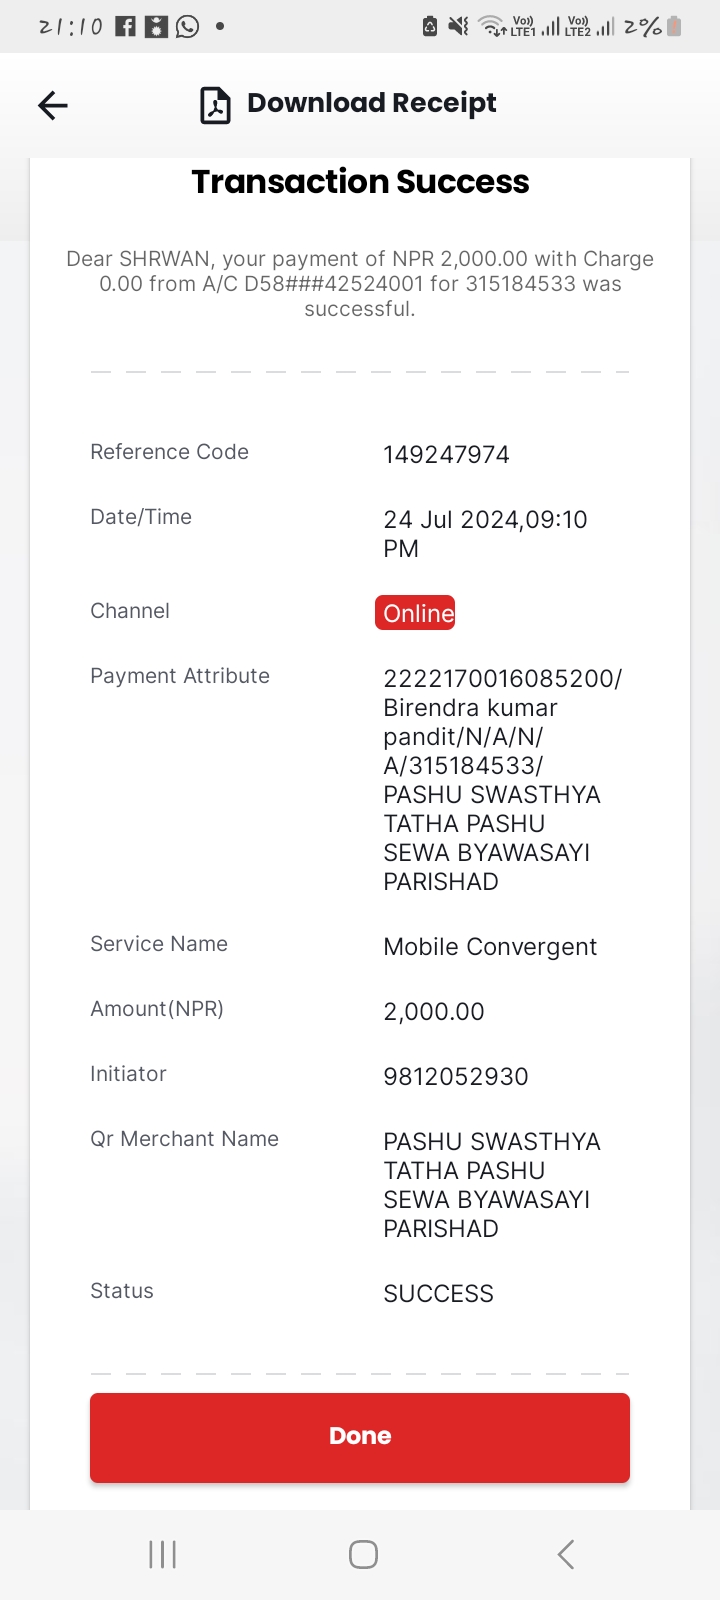Tap the Android home button
This screenshot has width=720, height=1600.
tap(363, 1554)
